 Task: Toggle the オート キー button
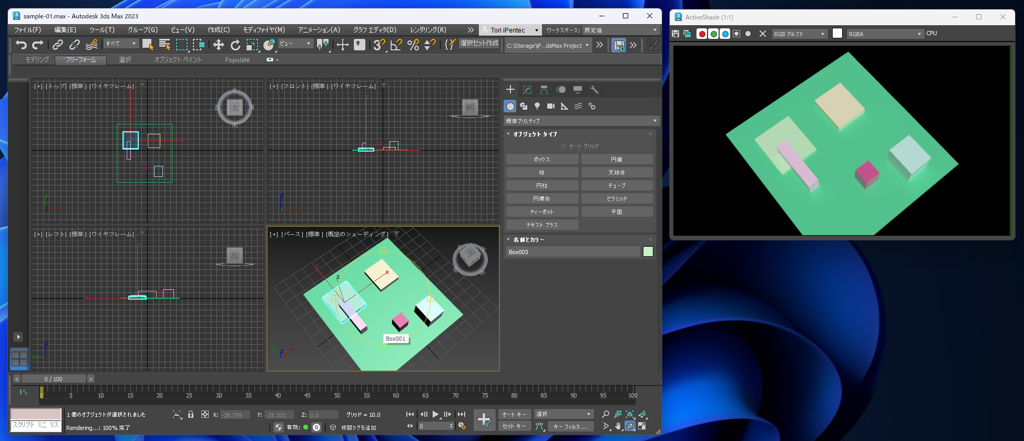pos(515,414)
